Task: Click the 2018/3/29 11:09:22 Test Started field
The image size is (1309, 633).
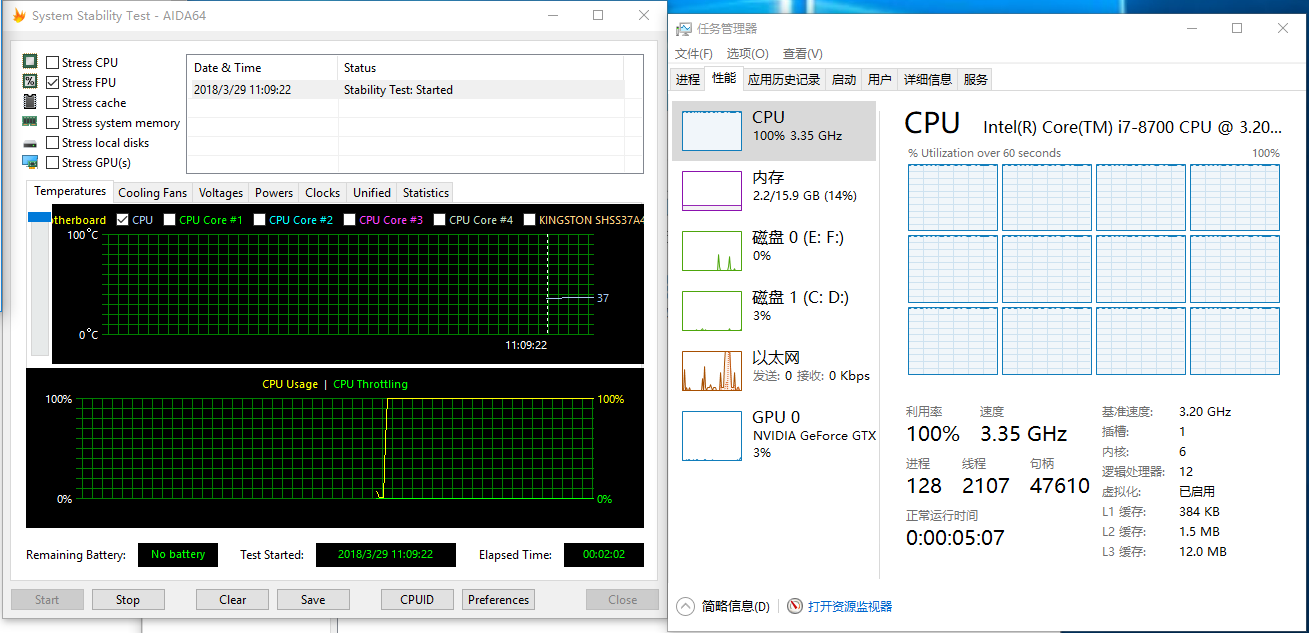Action: [x=386, y=554]
